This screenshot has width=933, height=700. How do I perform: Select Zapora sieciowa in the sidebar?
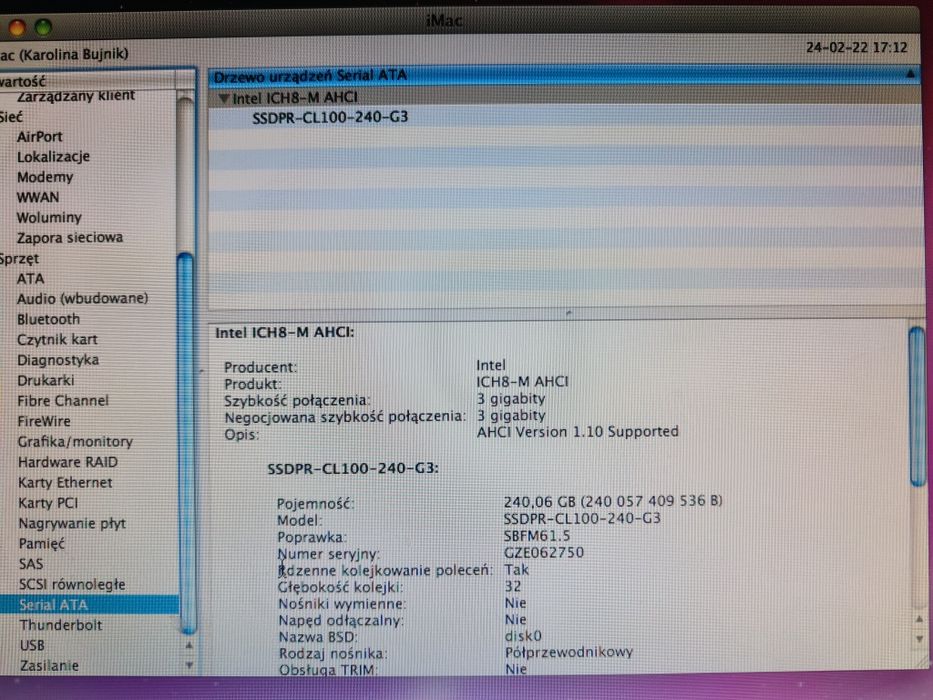pyautogui.click(x=70, y=238)
